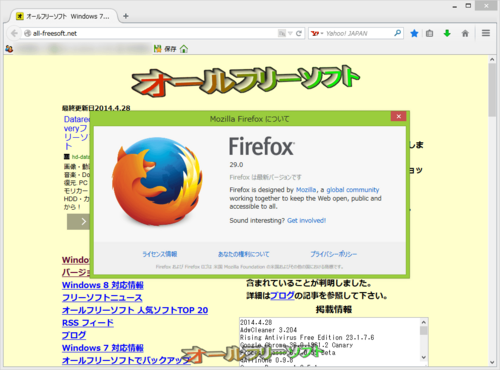
Task: Click the Yahoo search engine icon
Action: (x=315, y=33)
